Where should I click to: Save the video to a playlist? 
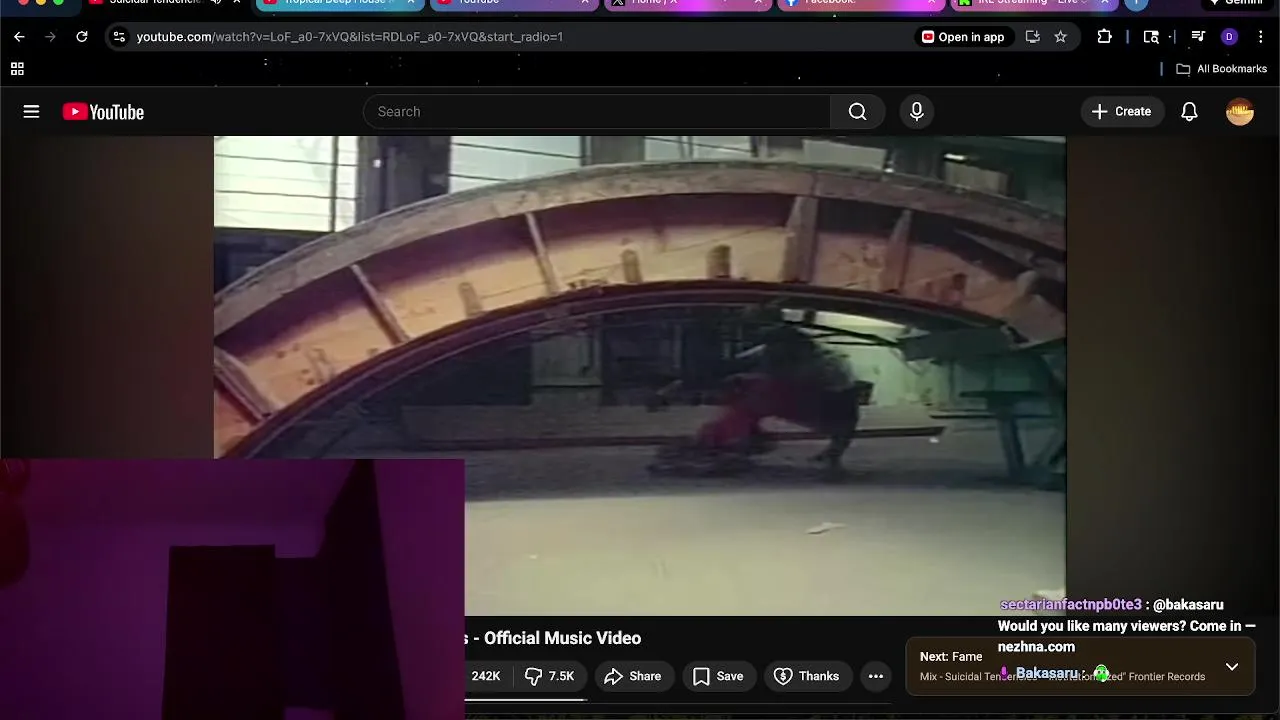(x=718, y=677)
